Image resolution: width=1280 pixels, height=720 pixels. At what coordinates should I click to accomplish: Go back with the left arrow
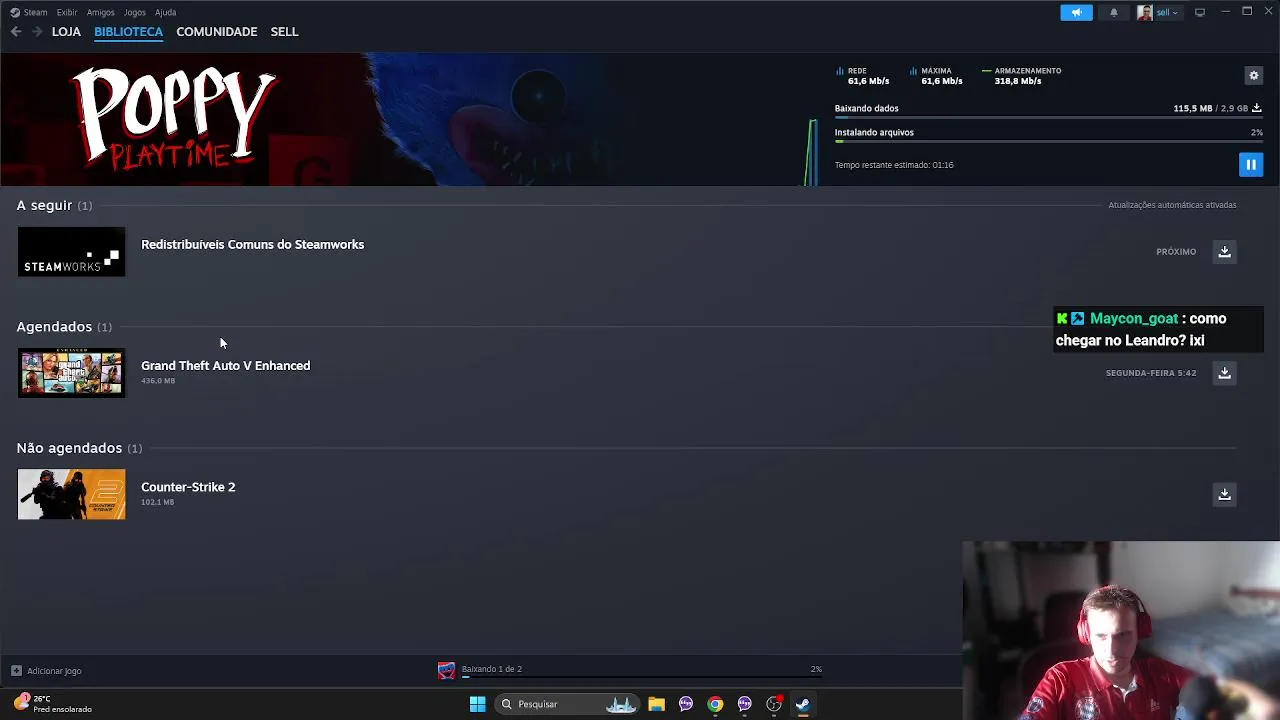16,32
